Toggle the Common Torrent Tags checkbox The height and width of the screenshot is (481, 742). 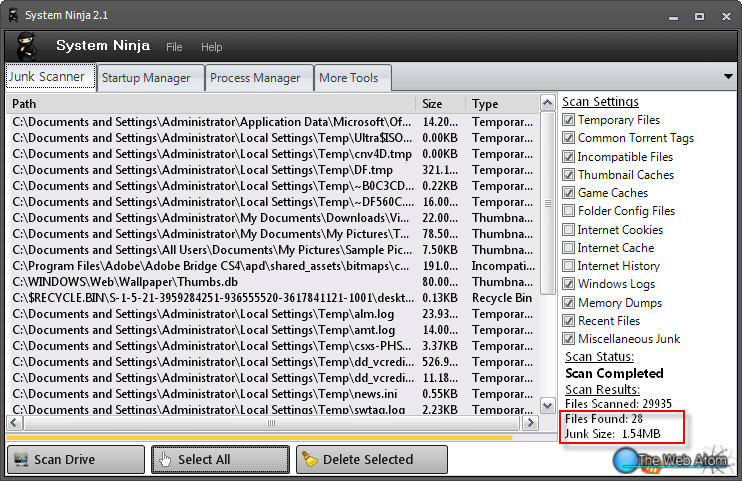pos(568,138)
